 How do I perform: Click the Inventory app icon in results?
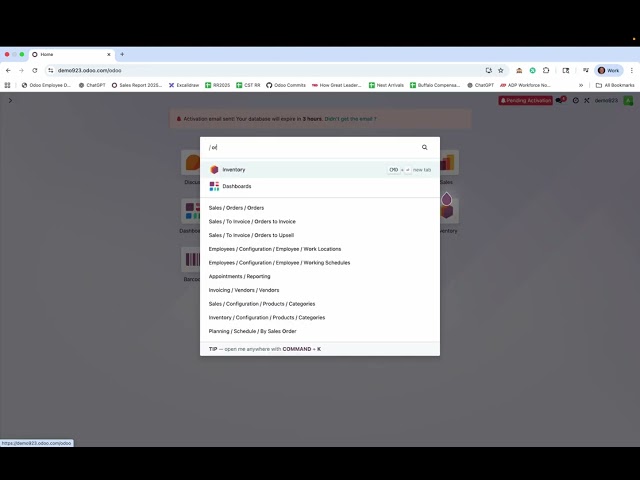pos(214,169)
